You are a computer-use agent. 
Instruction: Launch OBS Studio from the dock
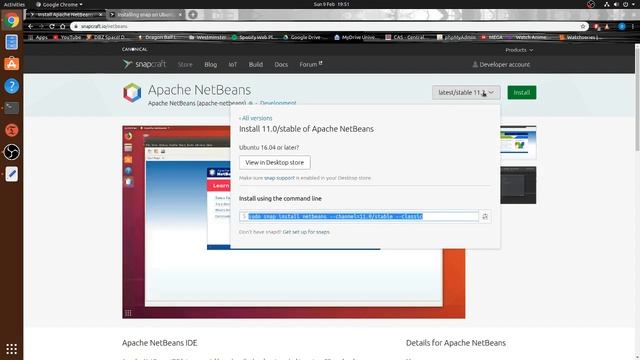(x=11, y=152)
